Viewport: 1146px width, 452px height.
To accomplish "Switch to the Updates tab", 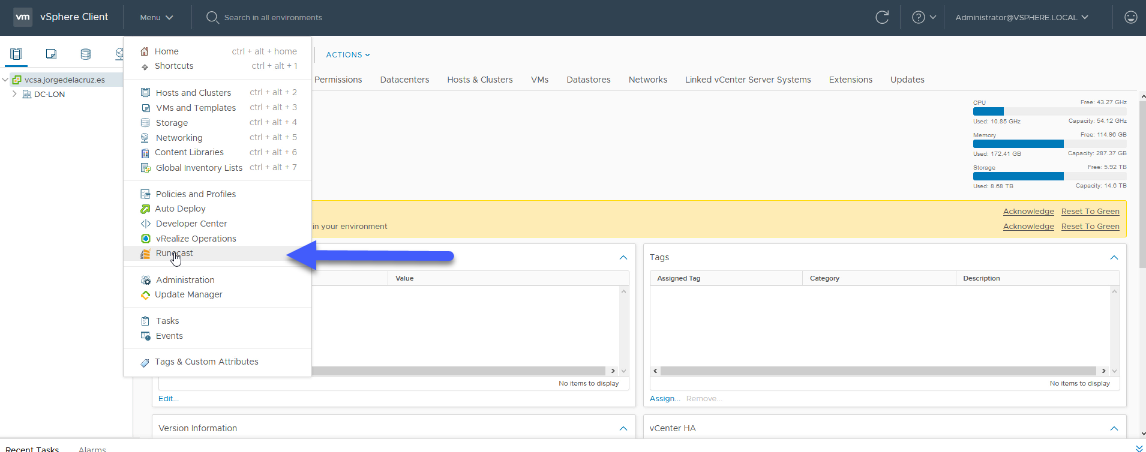I will [907, 80].
